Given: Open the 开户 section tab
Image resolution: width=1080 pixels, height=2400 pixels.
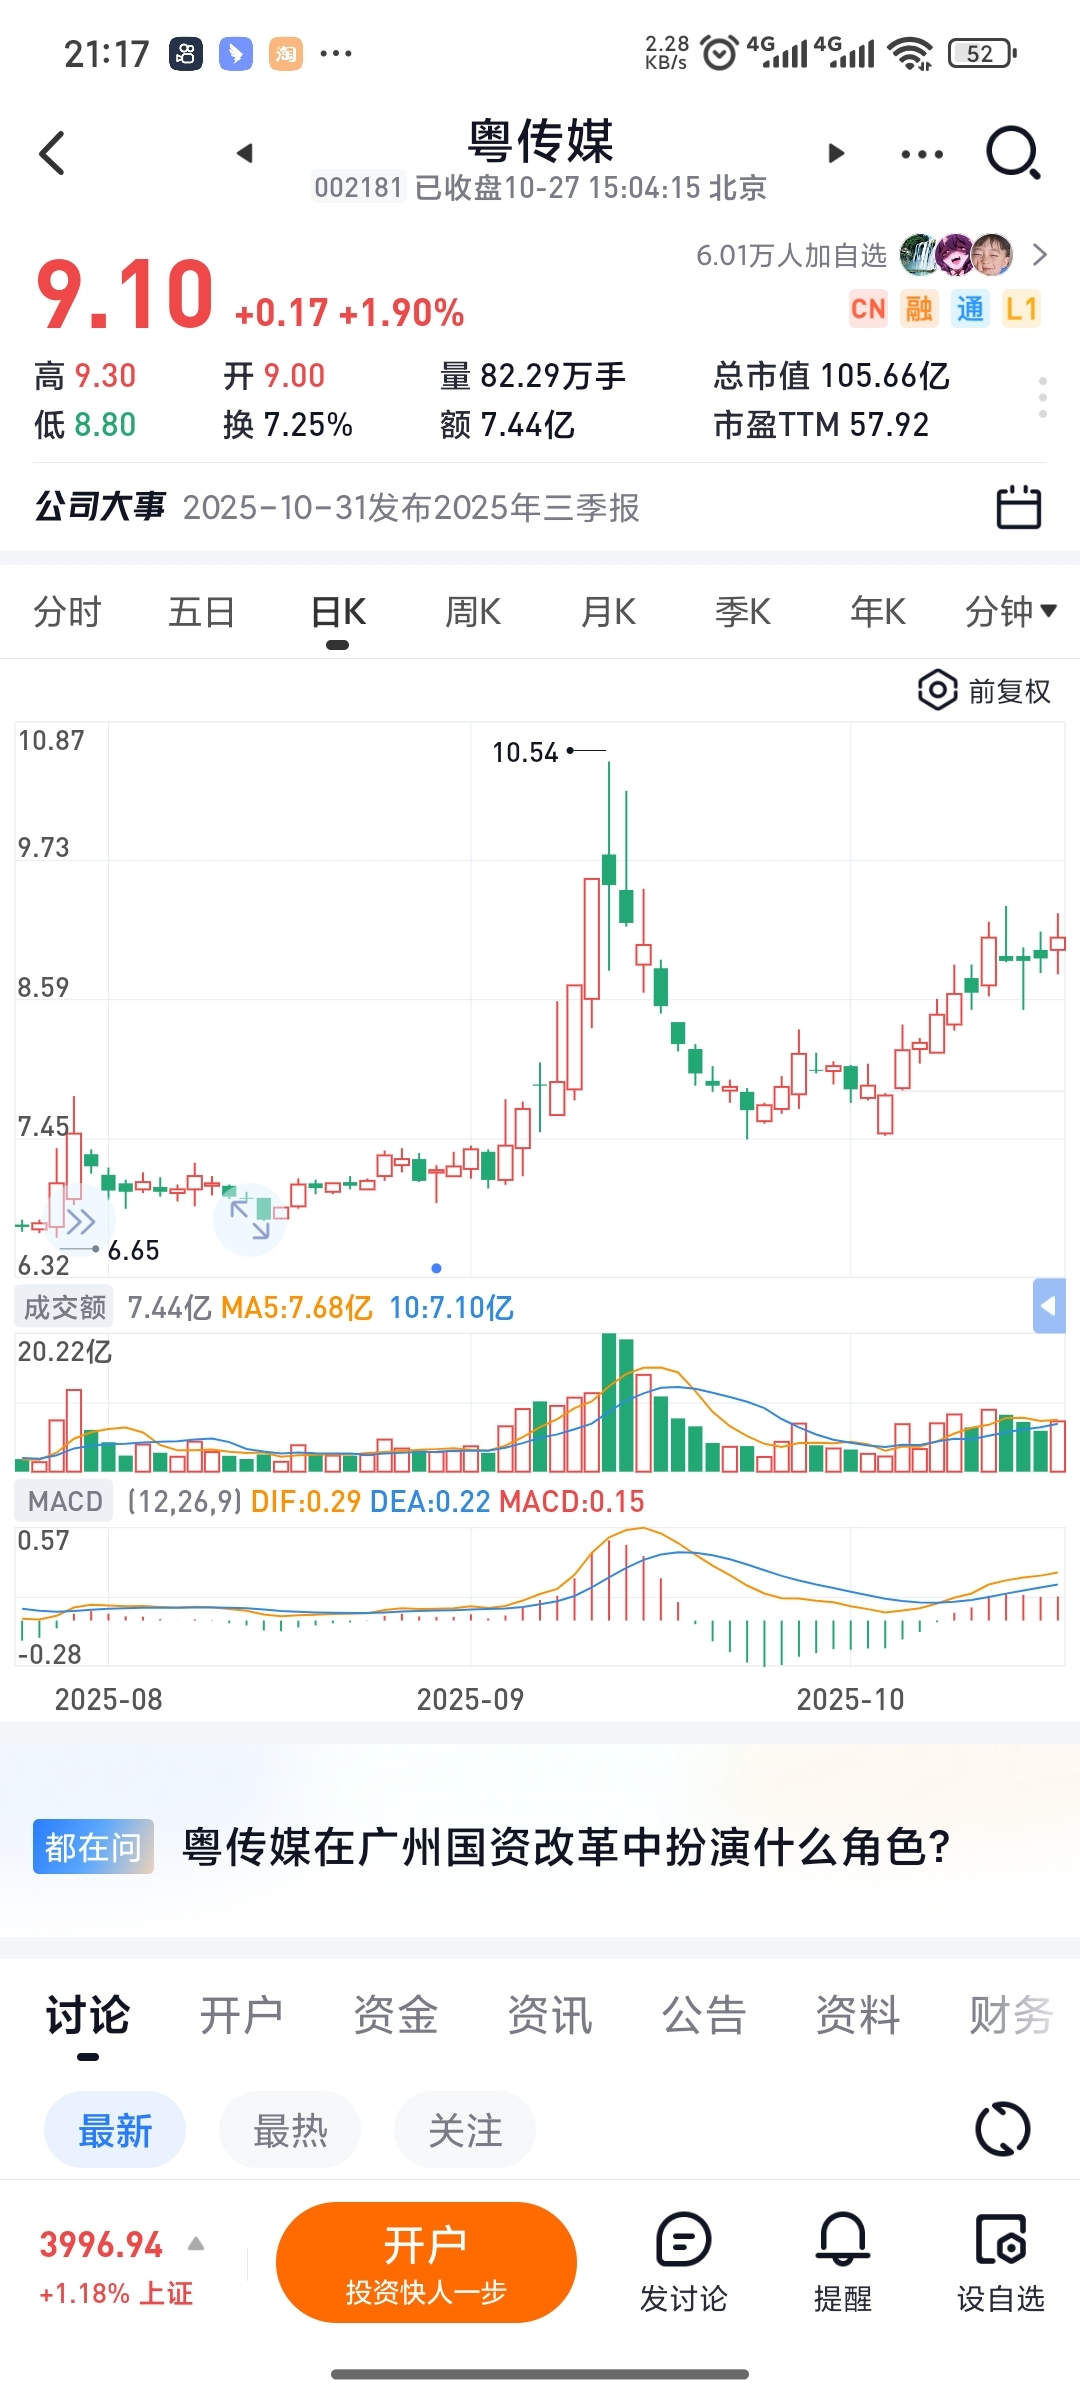Looking at the screenshot, I should pyautogui.click(x=241, y=2015).
